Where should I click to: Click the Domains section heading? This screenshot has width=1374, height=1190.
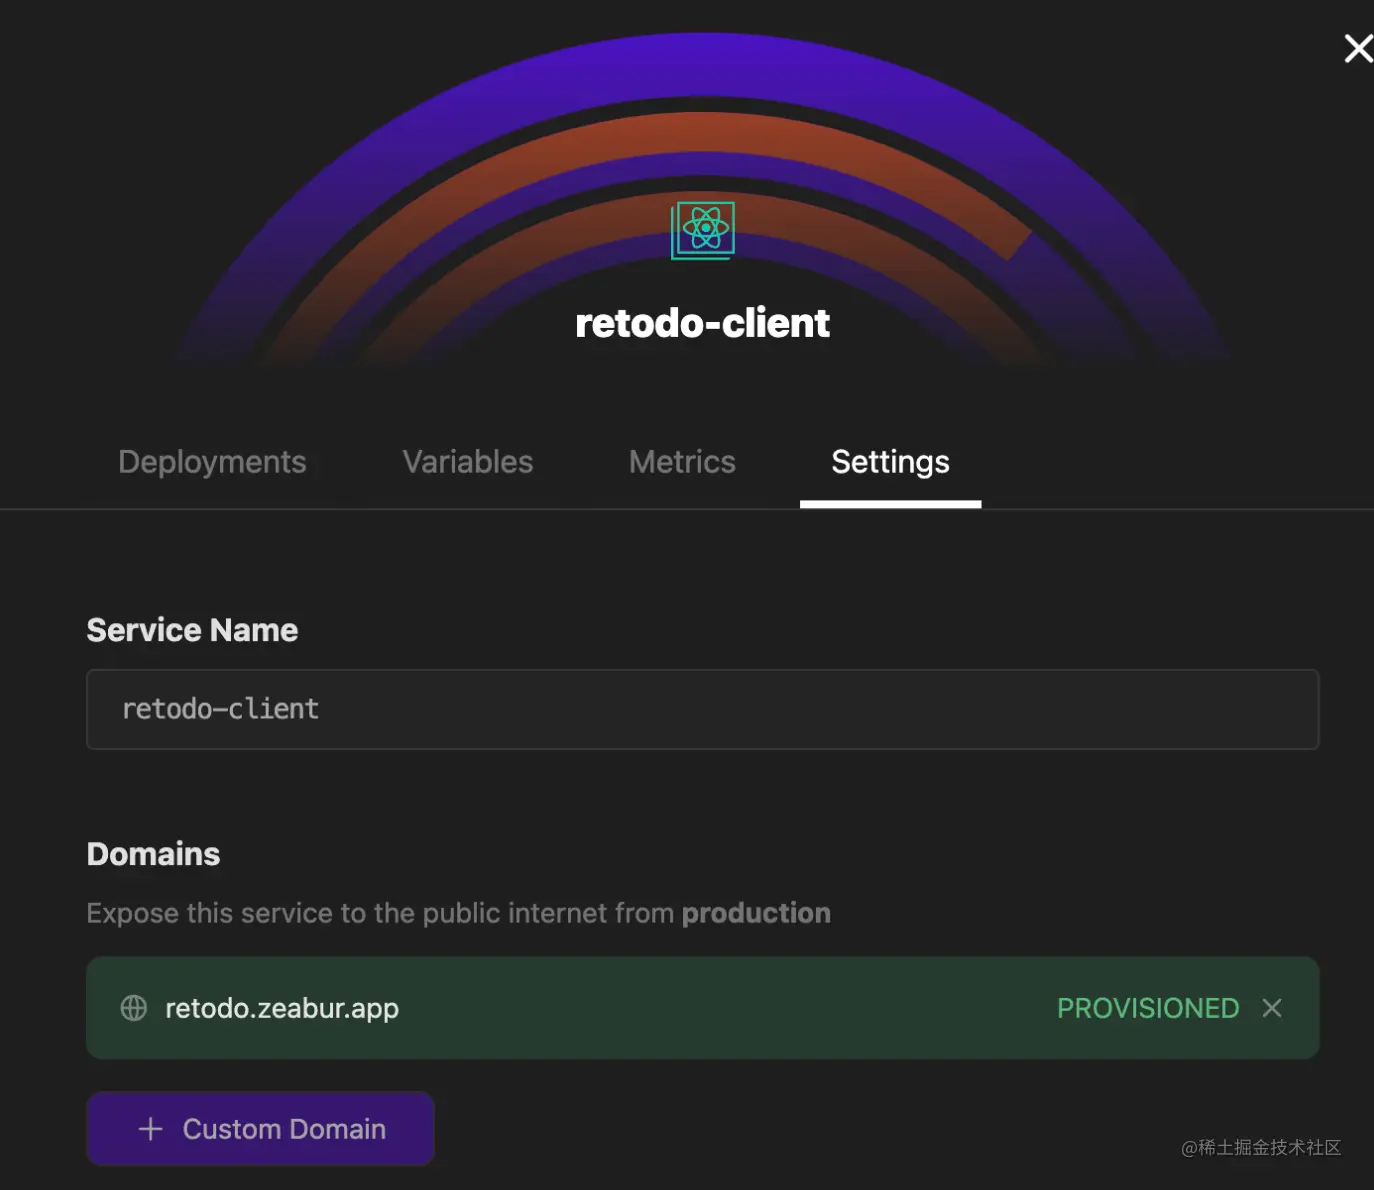153,854
